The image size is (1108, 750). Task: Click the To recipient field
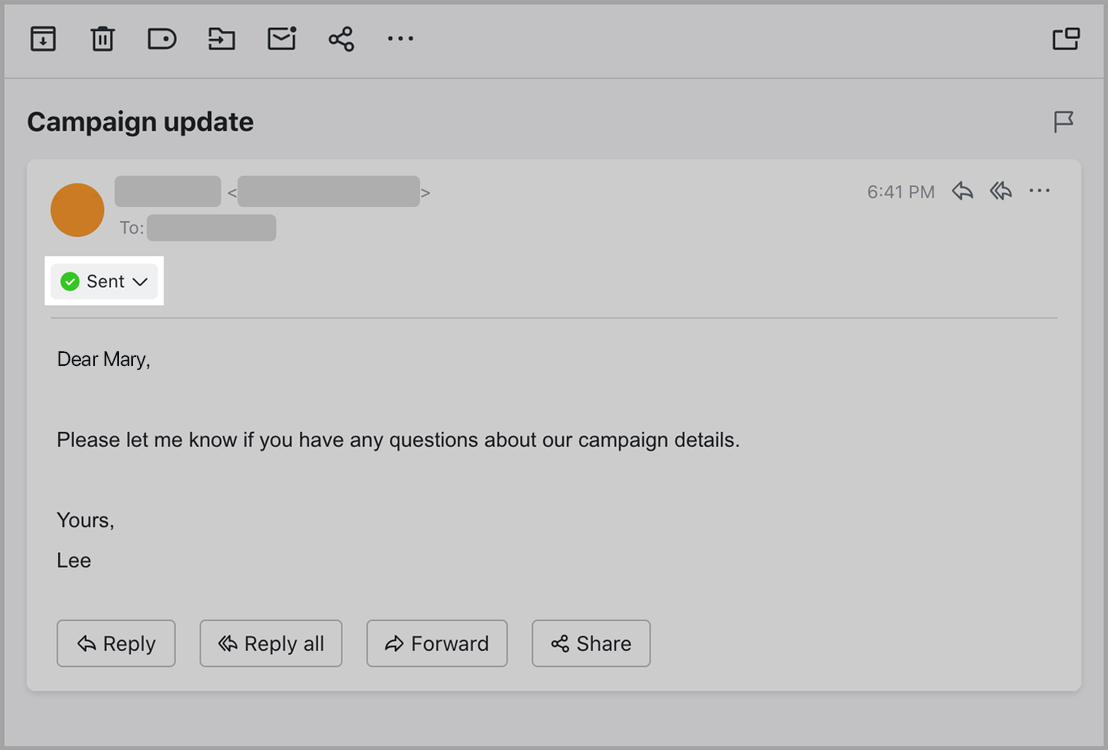pos(210,227)
